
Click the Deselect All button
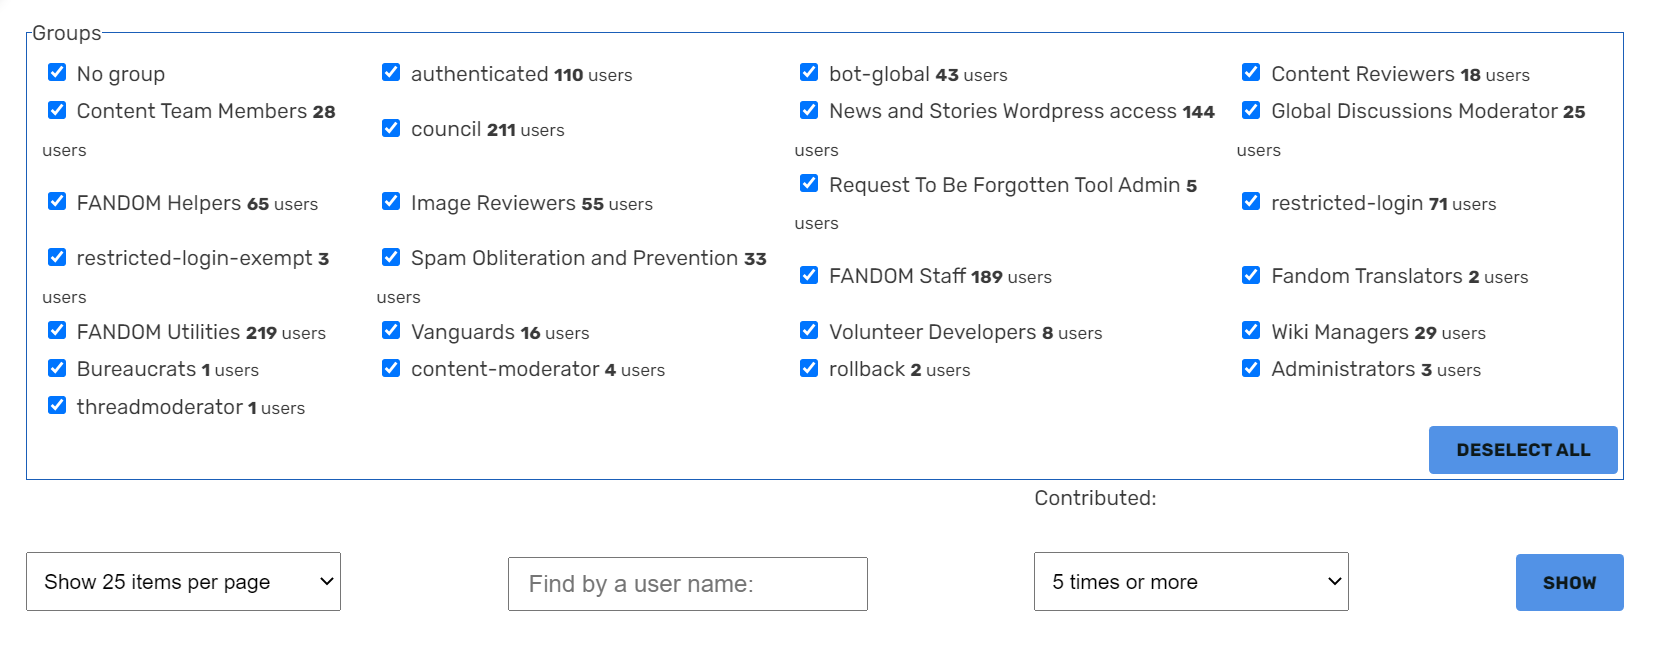pyautogui.click(x=1522, y=450)
